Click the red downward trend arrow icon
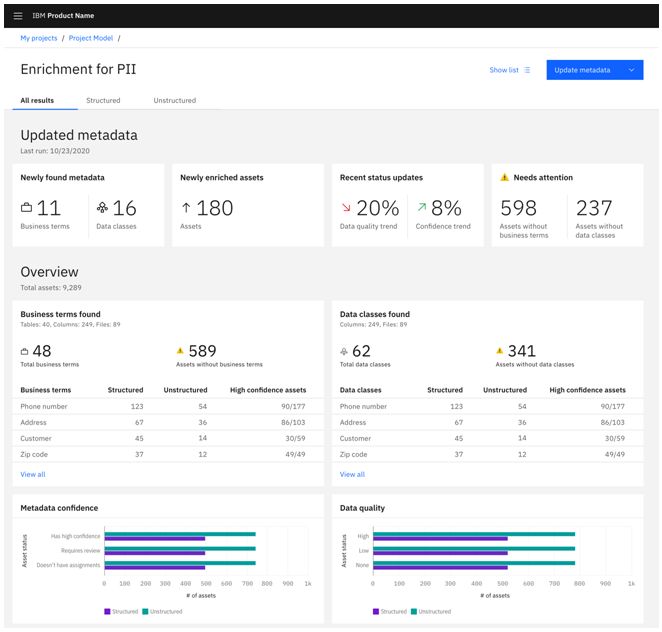The width and height of the screenshot is (662, 632). pos(346,208)
